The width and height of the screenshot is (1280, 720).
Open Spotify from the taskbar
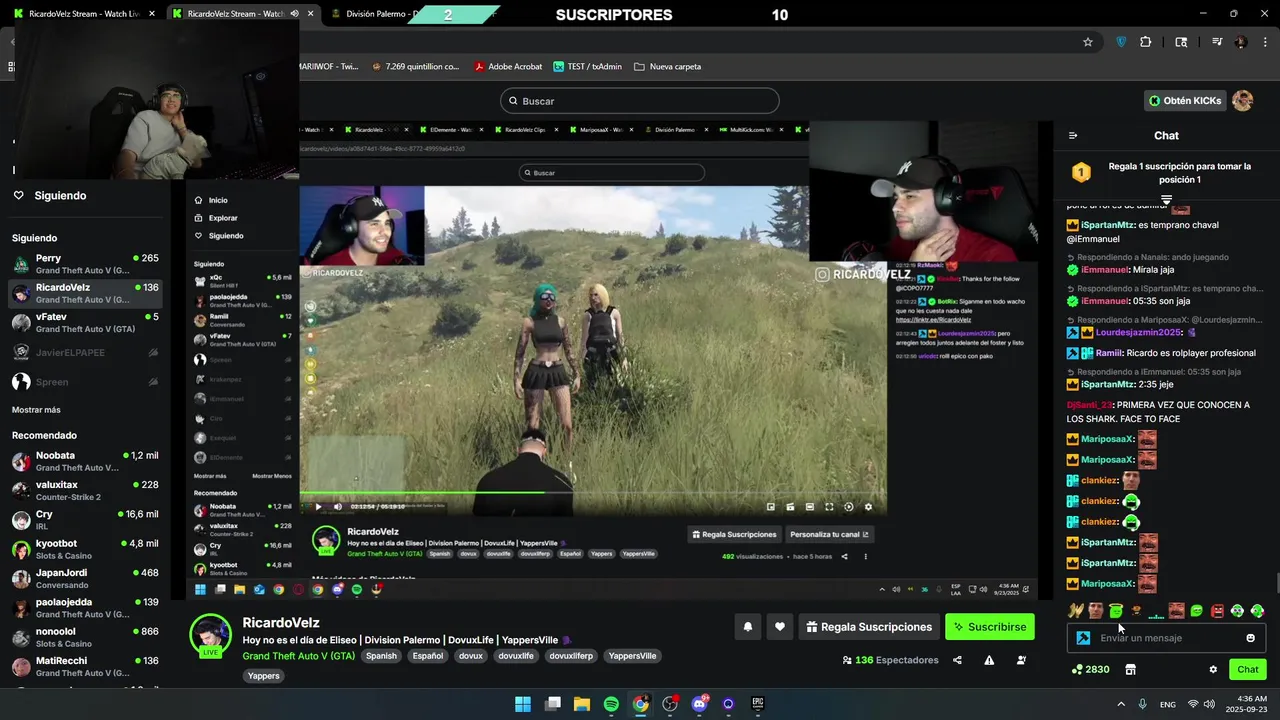(x=611, y=704)
